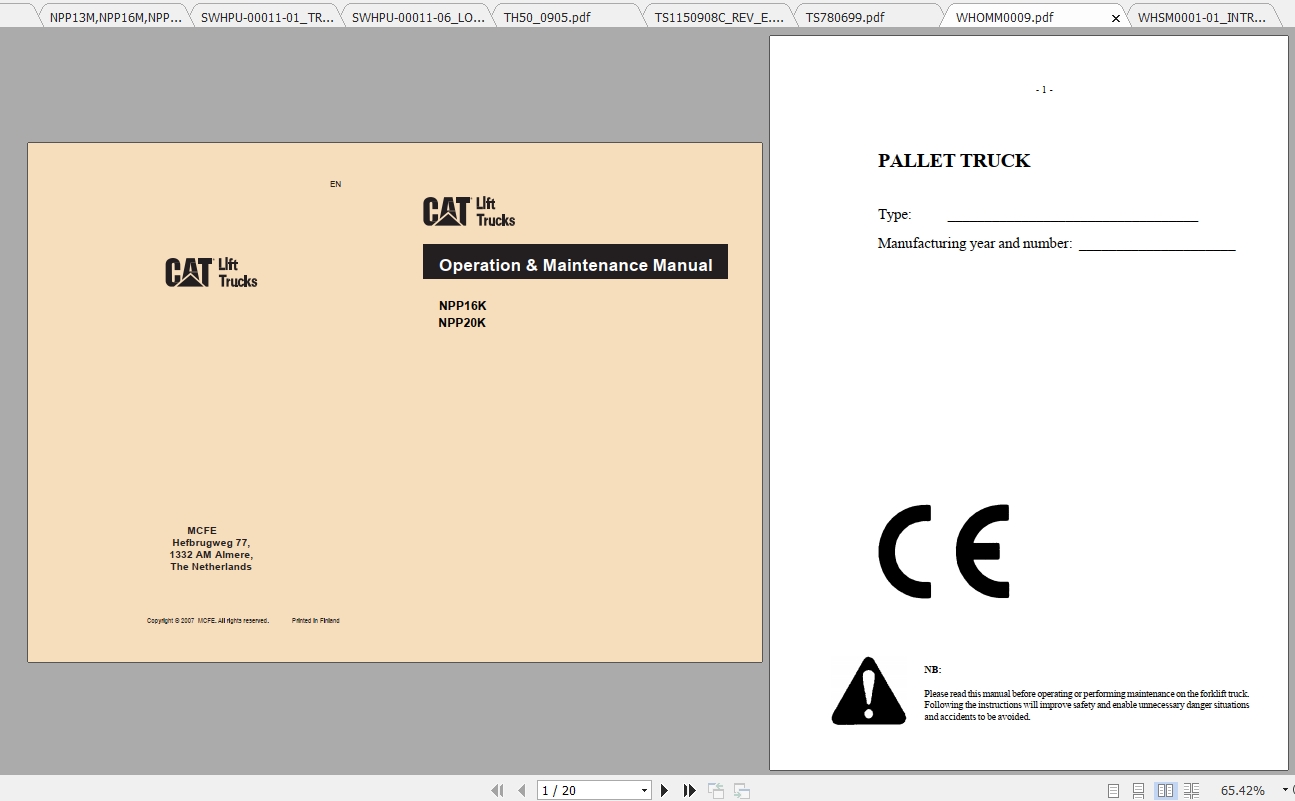Click the CAT Lift Trucks logo on back cover

[211, 273]
